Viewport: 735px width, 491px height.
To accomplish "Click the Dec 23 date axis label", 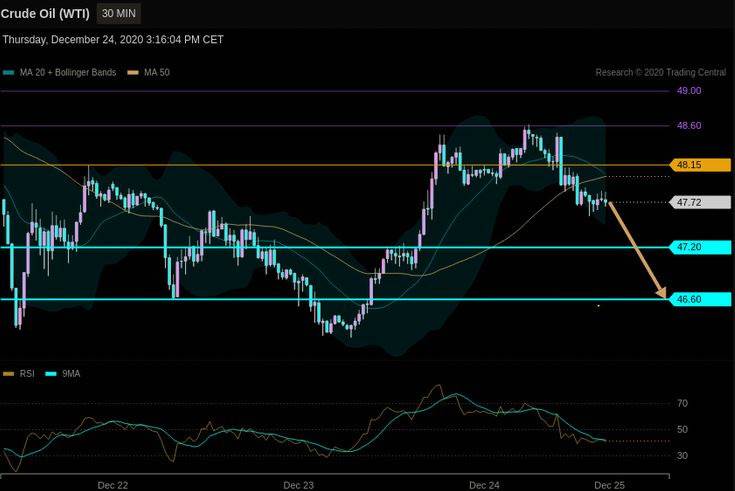I will 299,485.
